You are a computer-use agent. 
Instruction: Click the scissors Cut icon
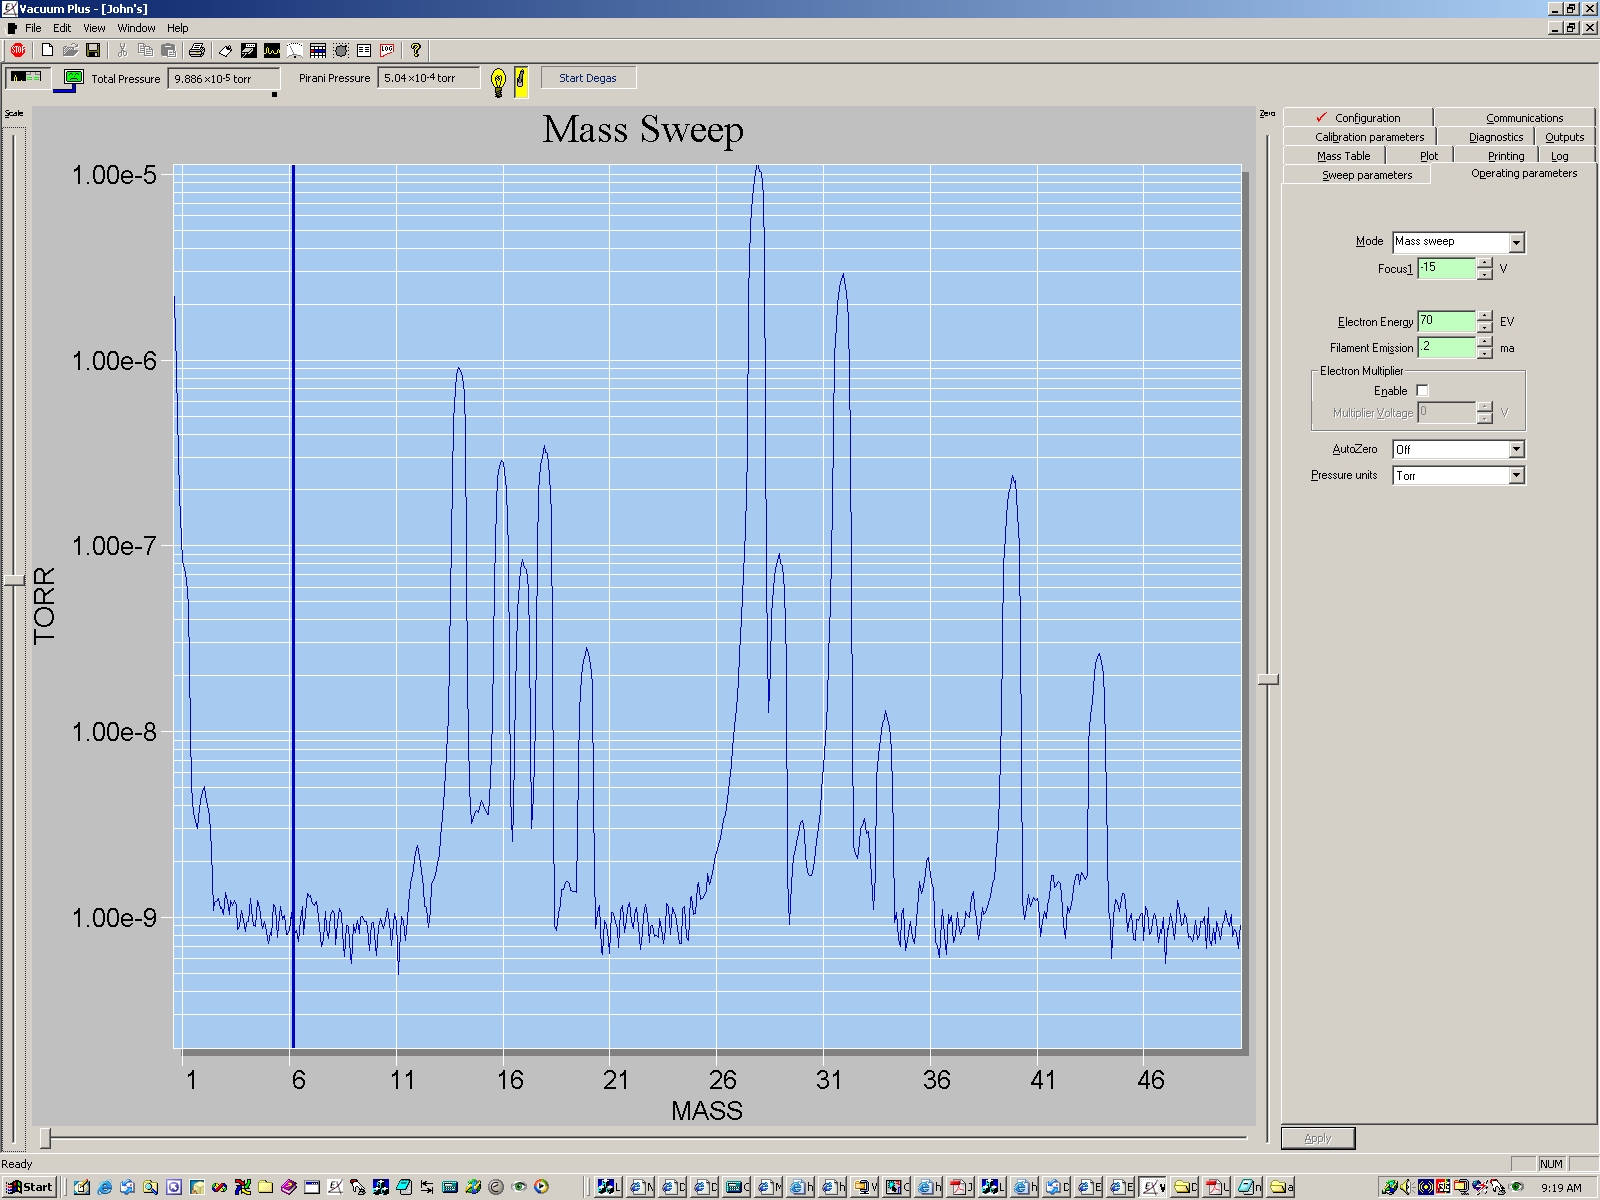(x=122, y=50)
